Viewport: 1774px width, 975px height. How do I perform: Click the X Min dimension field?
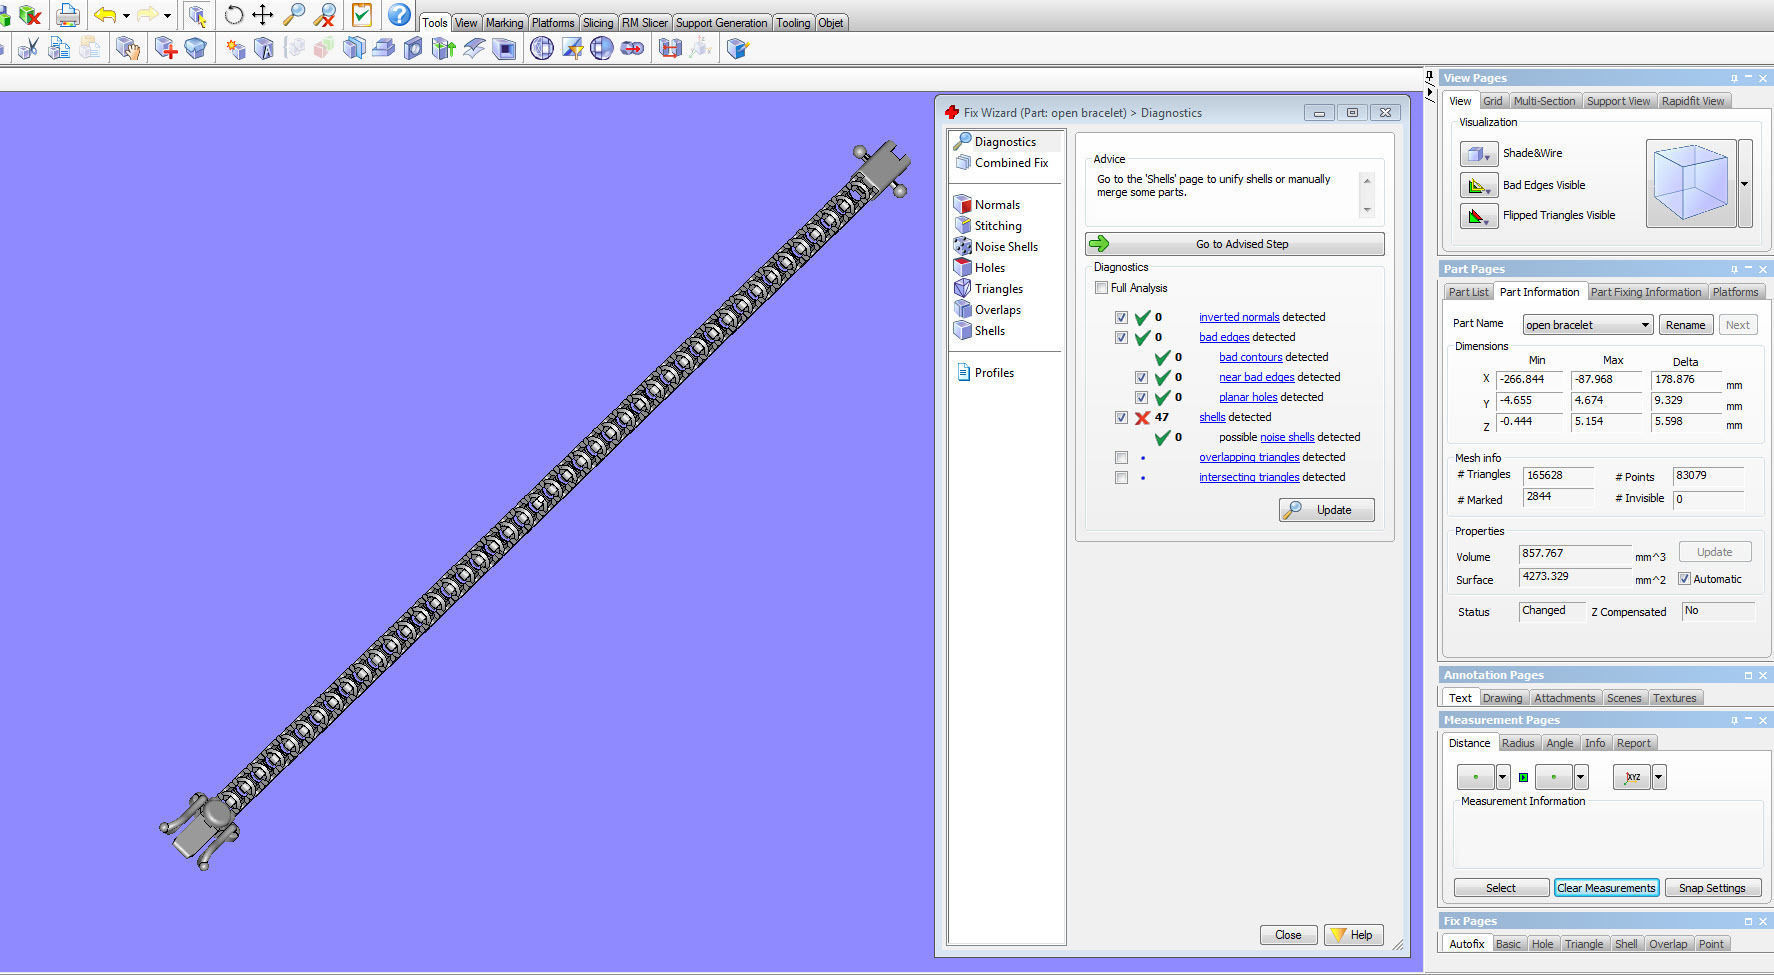click(x=1529, y=380)
